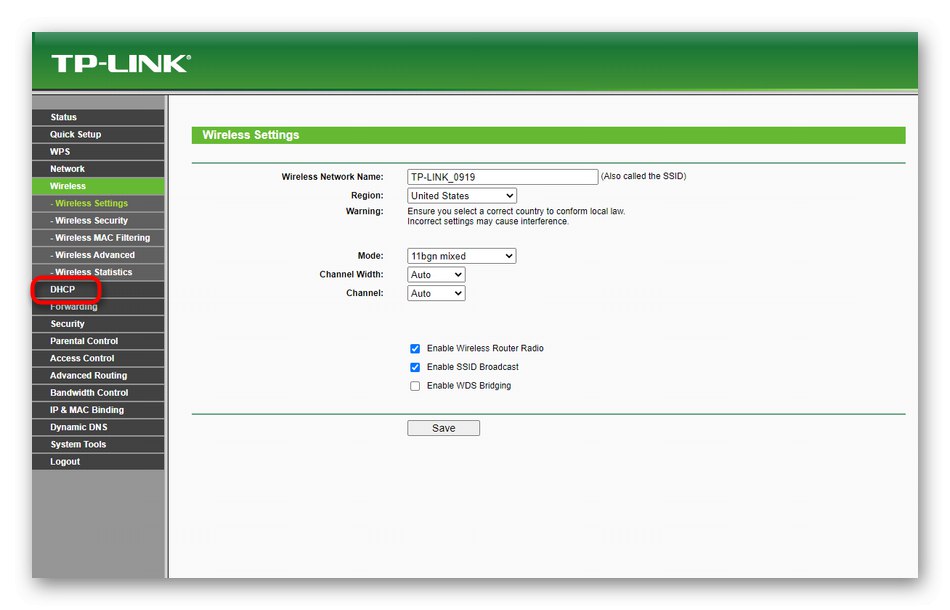Click Logout in the sidebar
Viewport: 950px width, 610px height.
(x=98, y=462)
